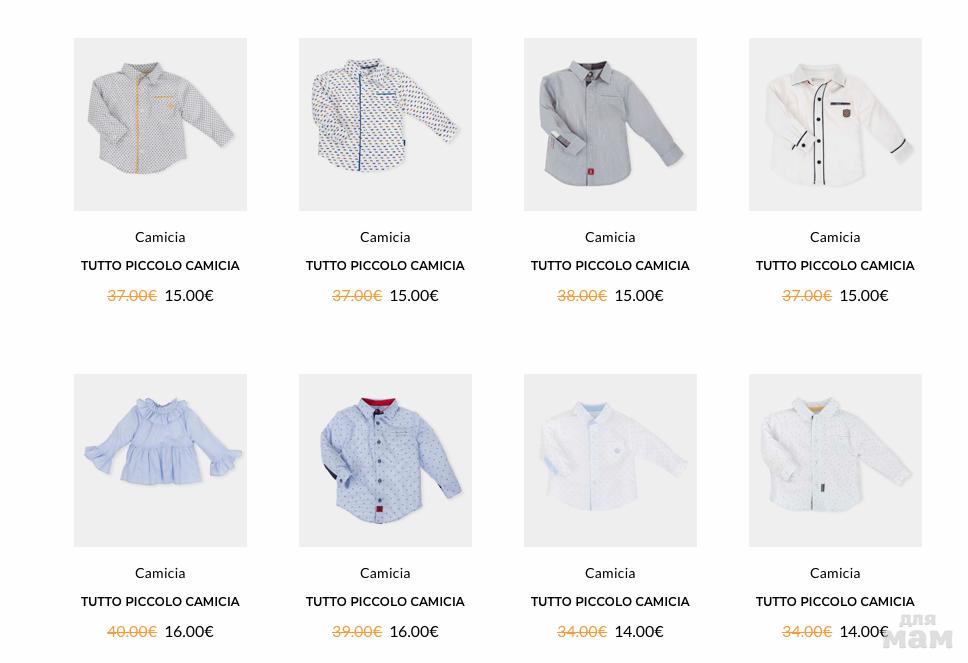968x663 pixels.
Task: Click the Camicia category under the ruffled blouse
Action: pyautogui.click(x=160, y=573)
